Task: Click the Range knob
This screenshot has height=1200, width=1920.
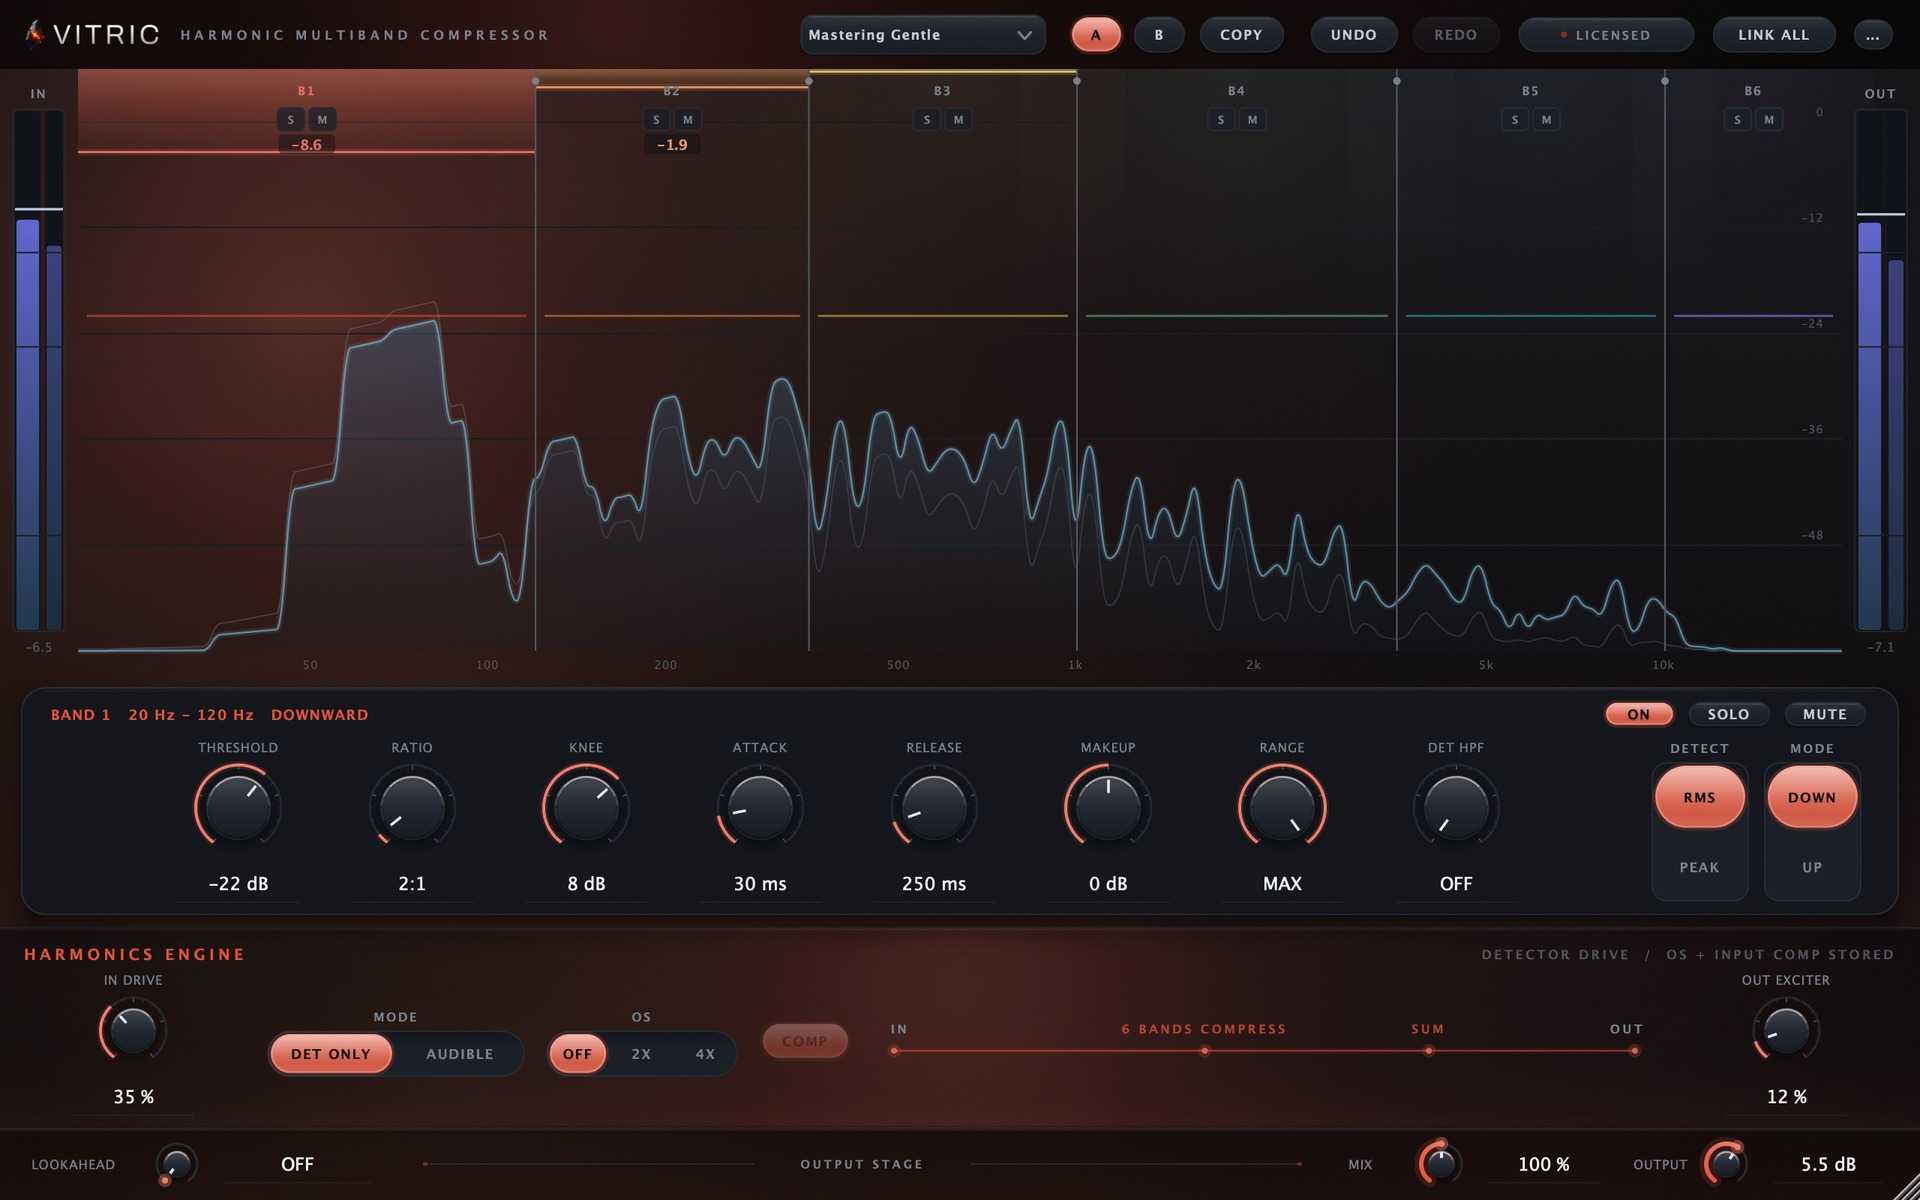Action: tap(1282, 806)
